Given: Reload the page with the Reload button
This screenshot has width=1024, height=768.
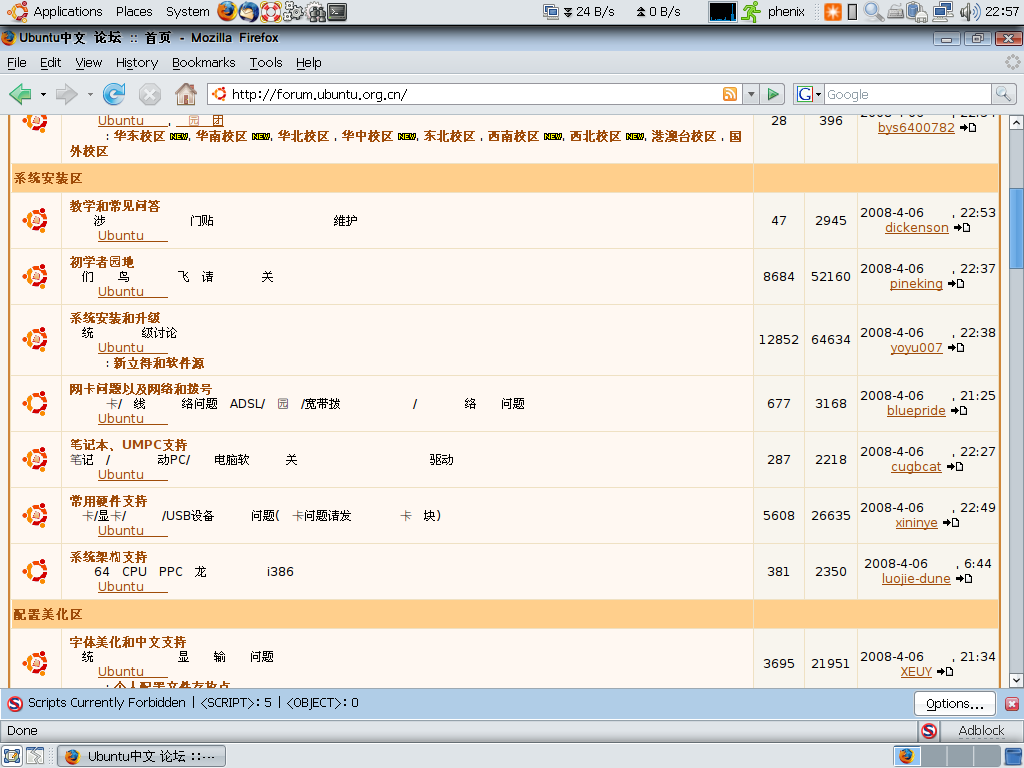Looking at the screenshot, I should point(114,94).
